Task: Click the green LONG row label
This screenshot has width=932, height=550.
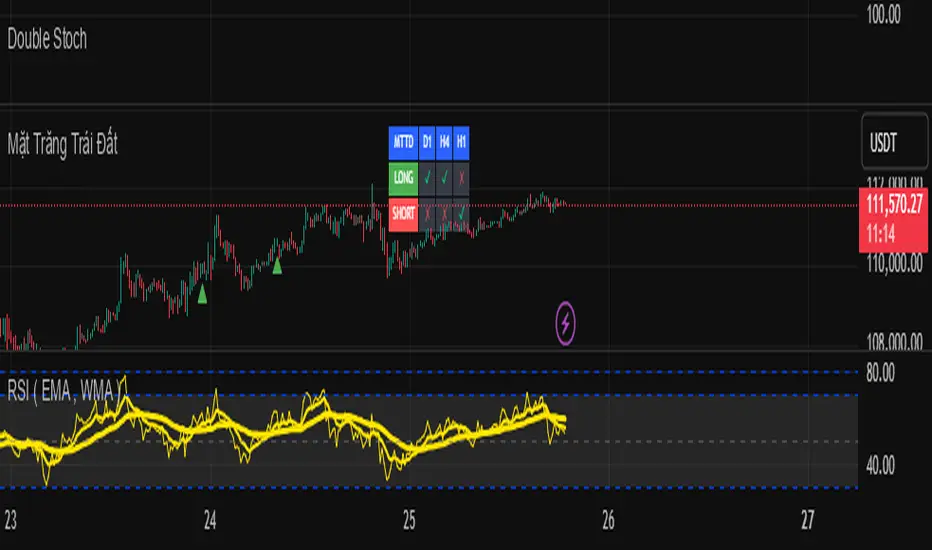Action: click(403, 178)
